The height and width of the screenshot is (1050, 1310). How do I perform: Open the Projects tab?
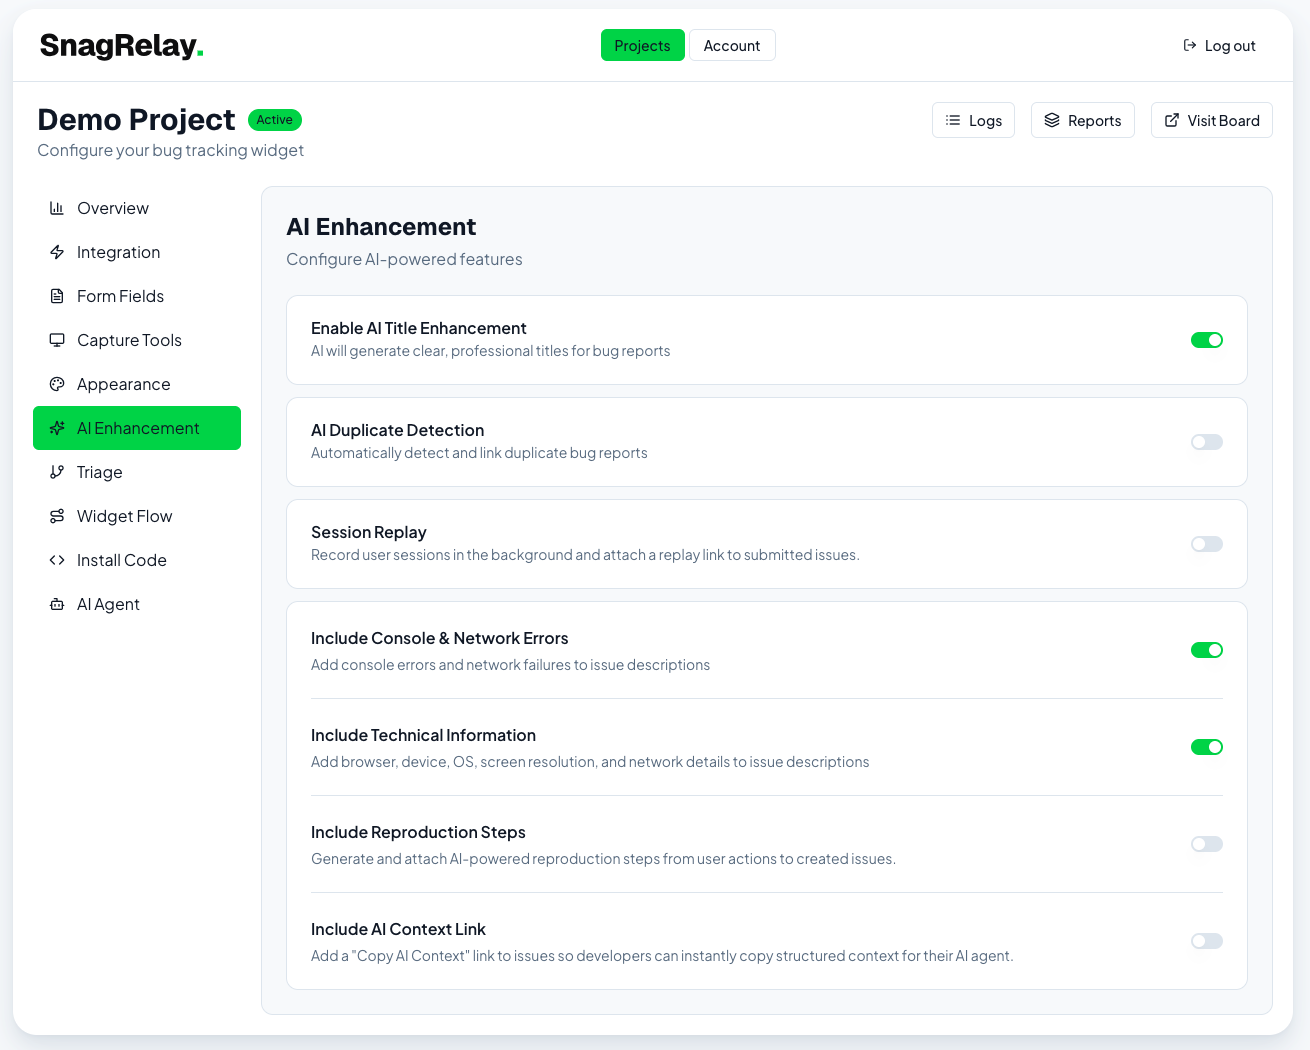tap(643, 45)
